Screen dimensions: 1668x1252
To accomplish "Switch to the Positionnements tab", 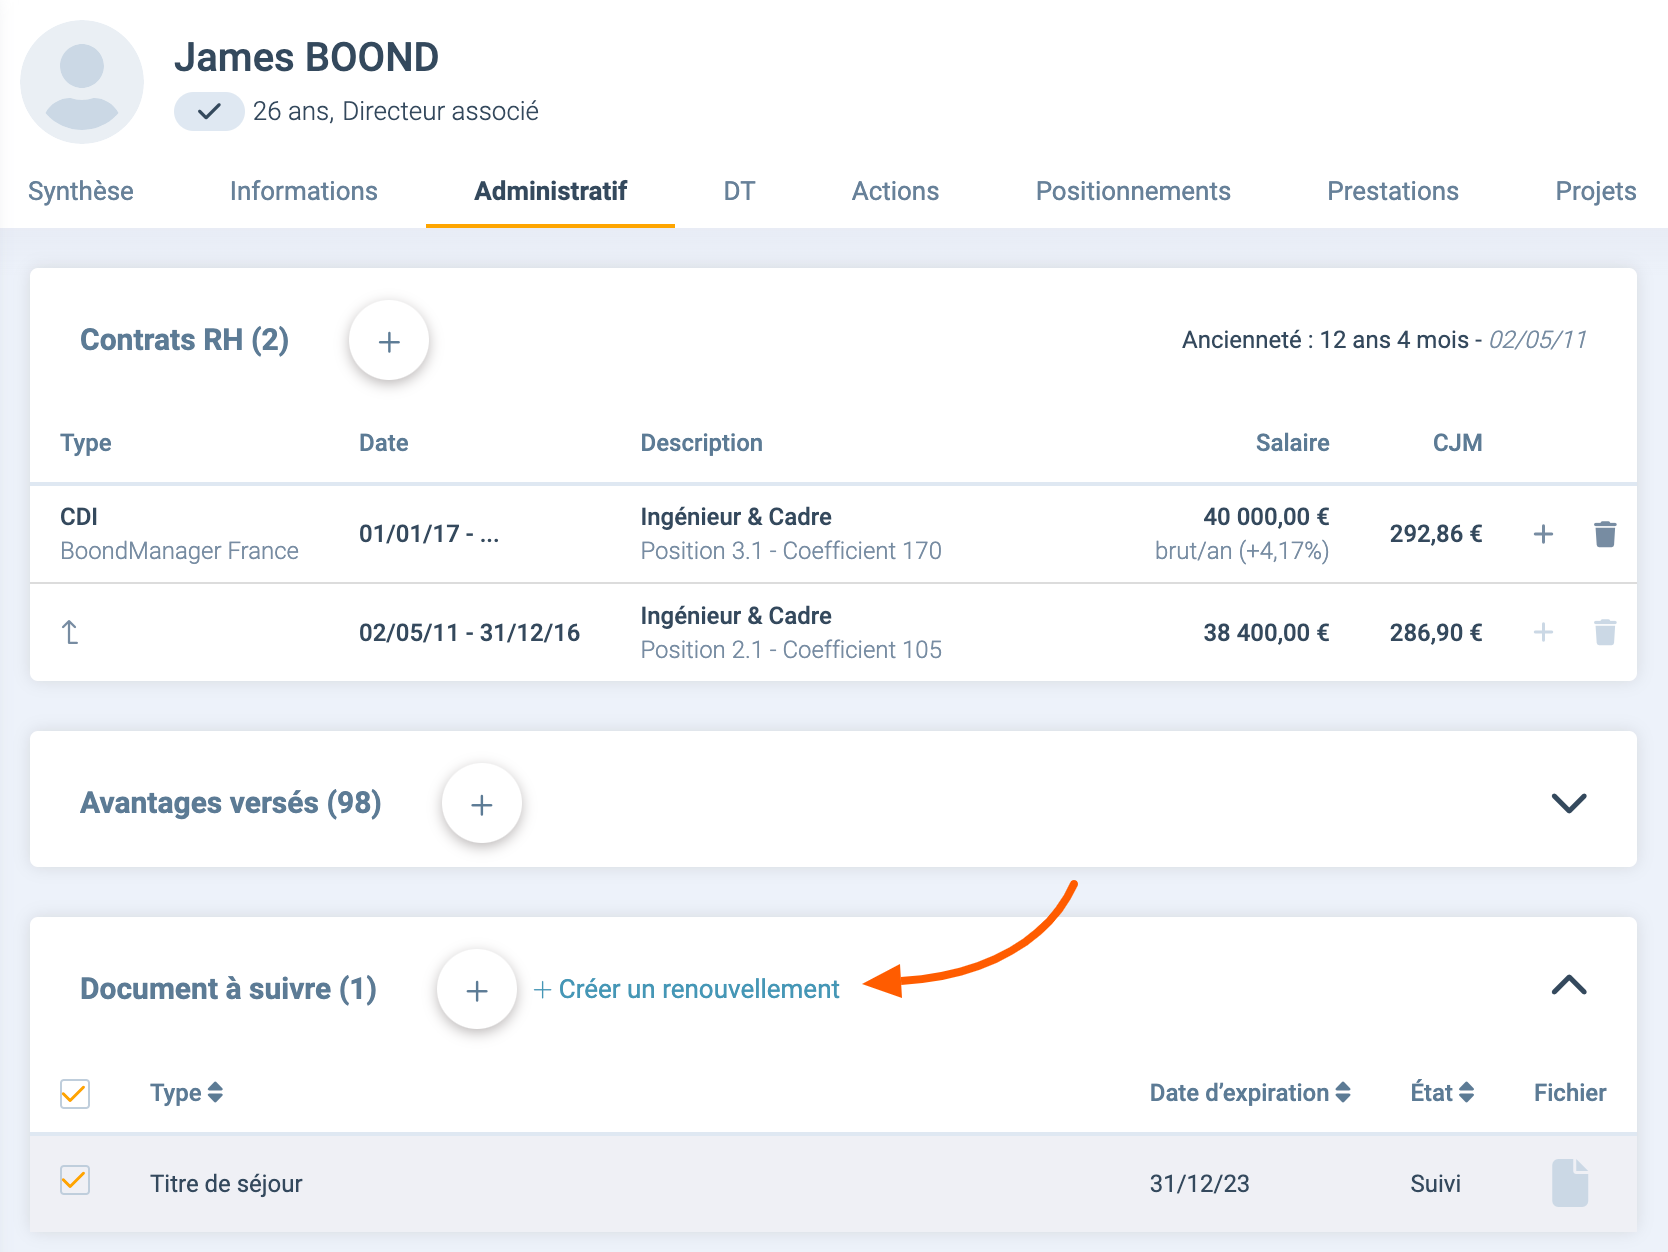I will pyautogui.click(x=1133, y=191).
